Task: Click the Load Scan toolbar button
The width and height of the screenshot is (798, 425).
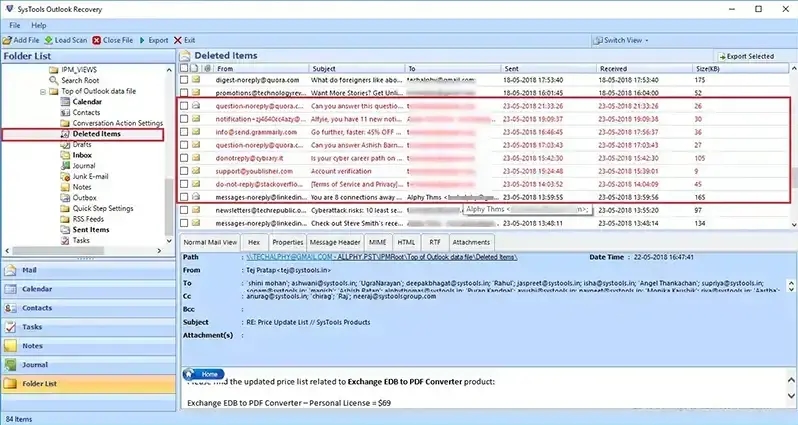Action: point(66,40)
